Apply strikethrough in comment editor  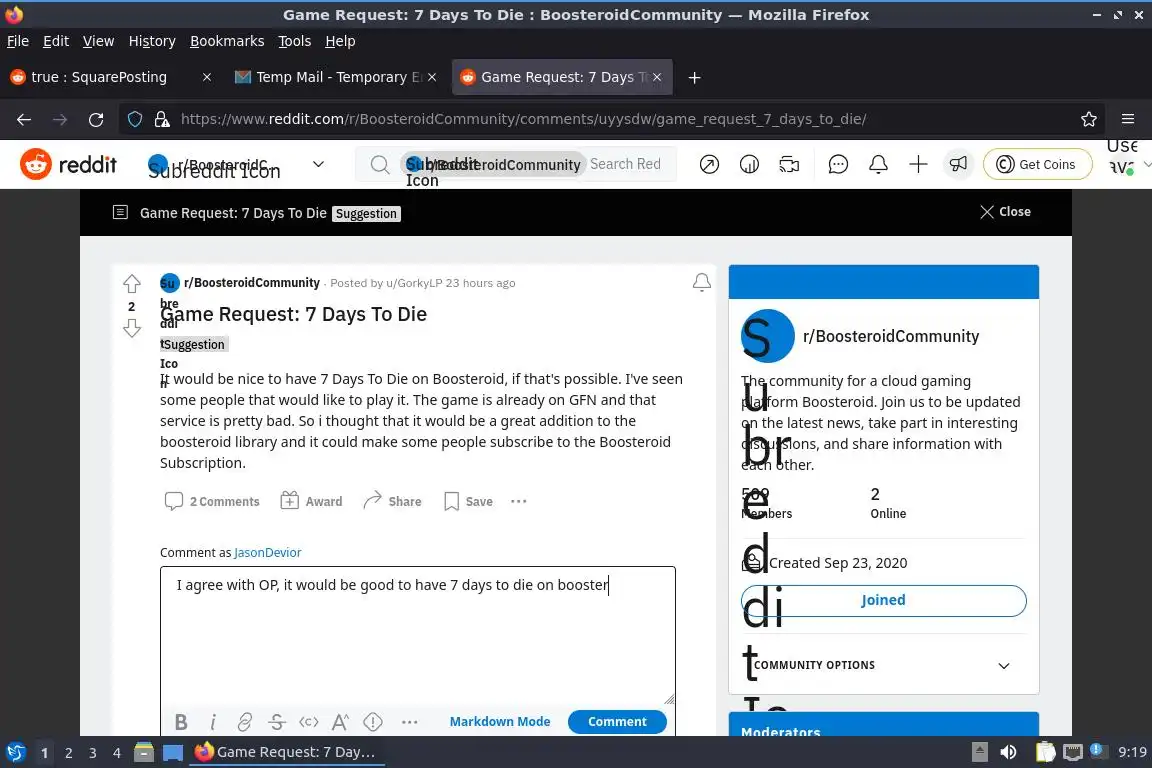(x=277, y=722)
